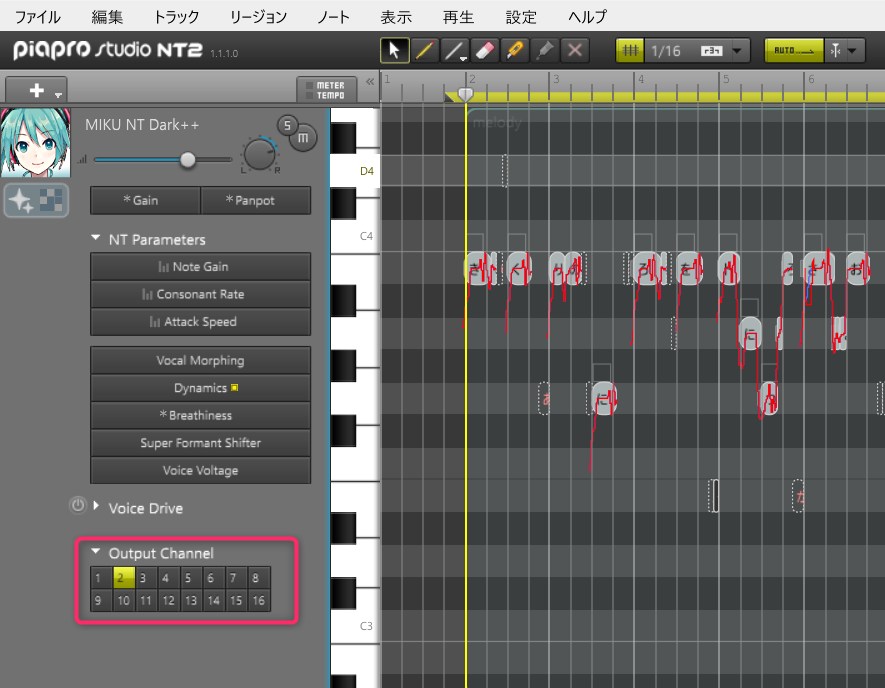Open the Dynamics parameter
This screenshot has height=688, width=885.
coord(200,388)
